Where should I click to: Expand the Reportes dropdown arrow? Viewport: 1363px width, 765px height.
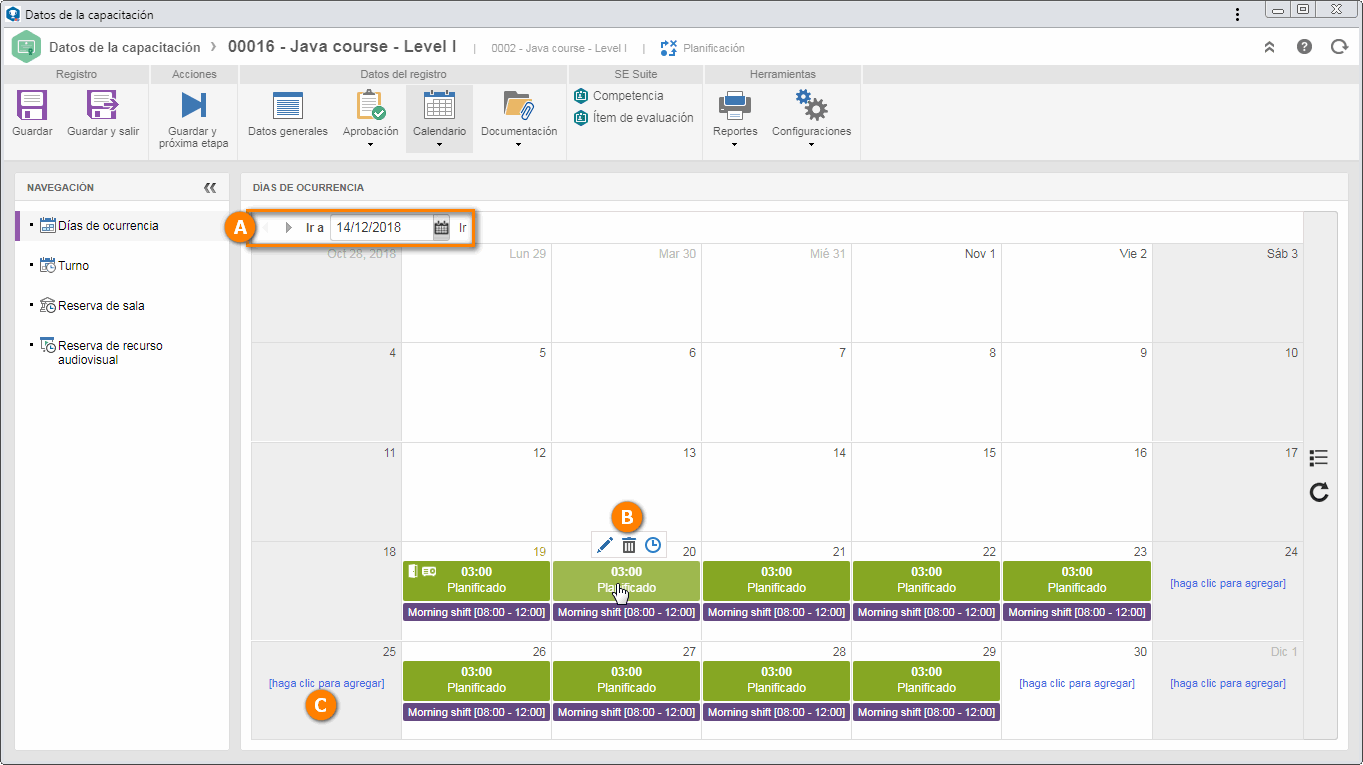735,144
